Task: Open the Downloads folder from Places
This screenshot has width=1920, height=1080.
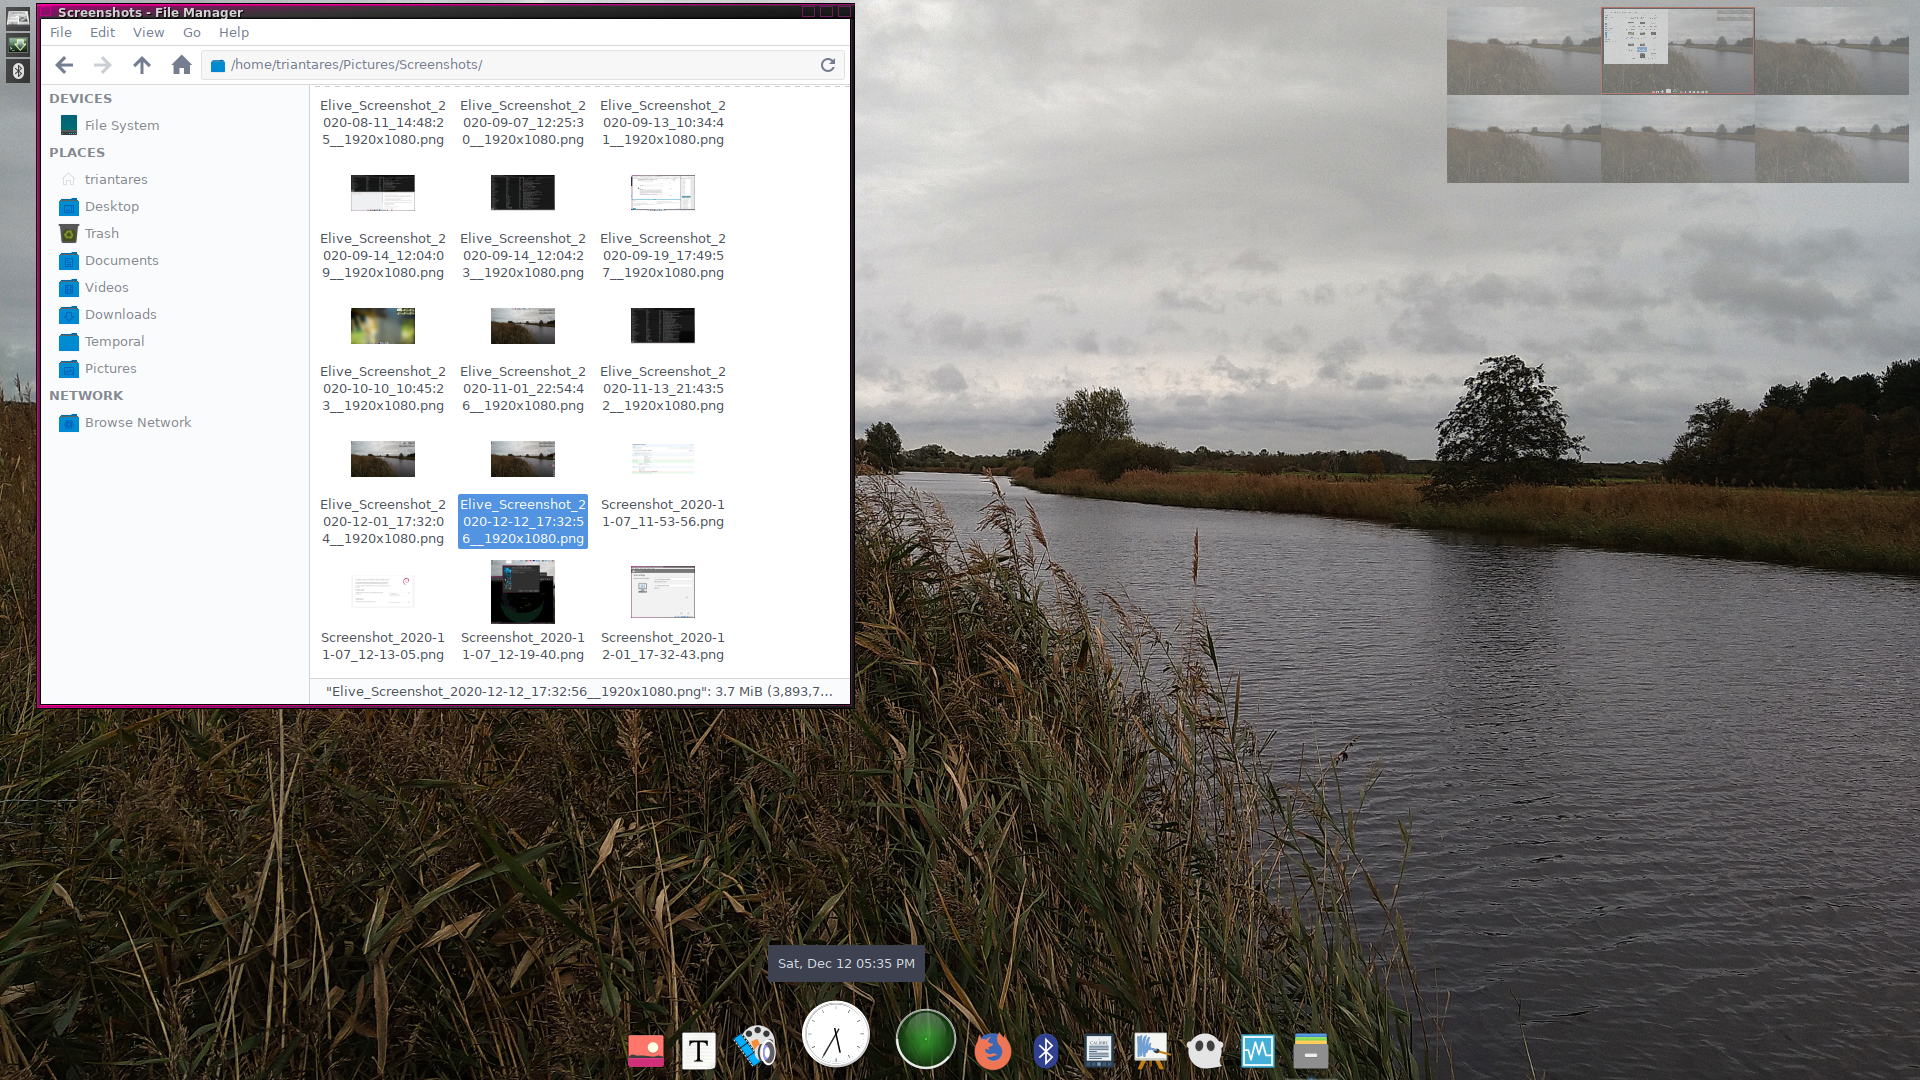Action: click(x=120, y=314)
